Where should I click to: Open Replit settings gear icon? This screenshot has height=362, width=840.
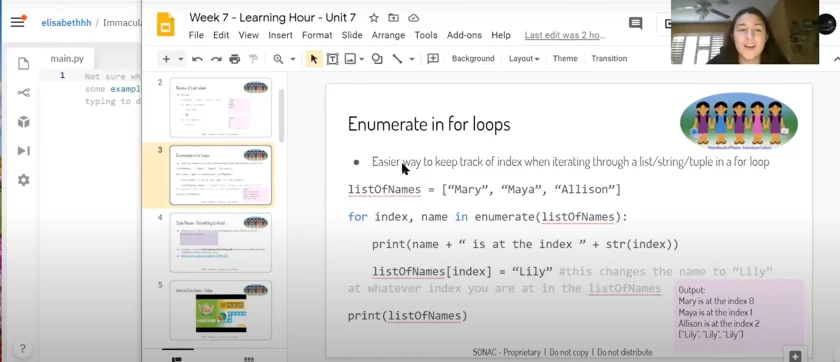point(24,180)
